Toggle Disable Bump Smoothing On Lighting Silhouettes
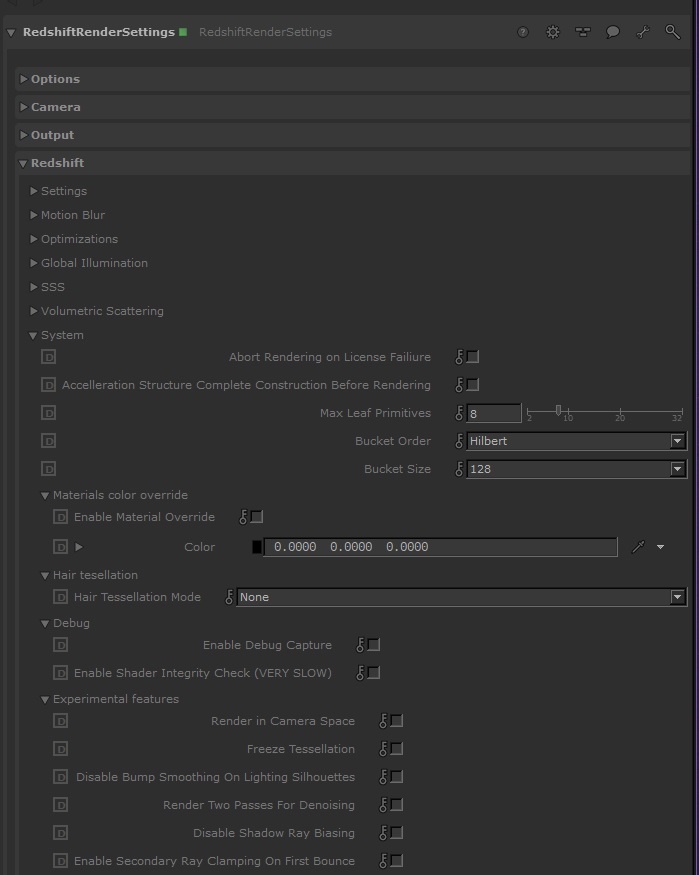The height and width of the screenshot is (875, 699). (x=397, y=777)
